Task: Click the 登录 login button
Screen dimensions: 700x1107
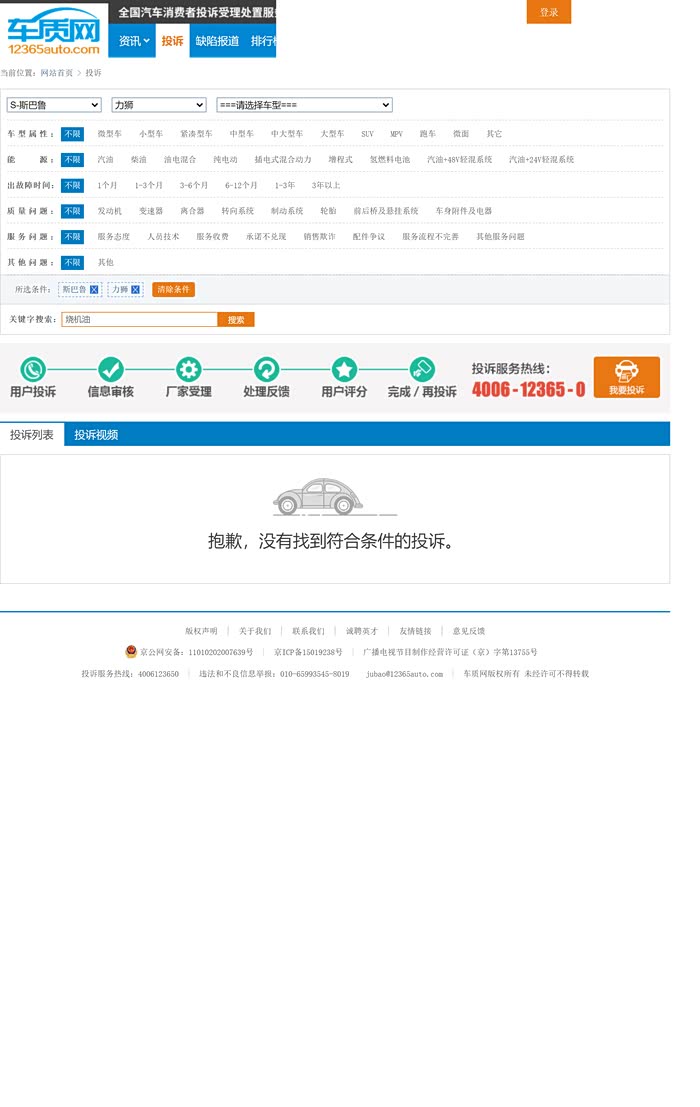Action: tap(548, 12)
